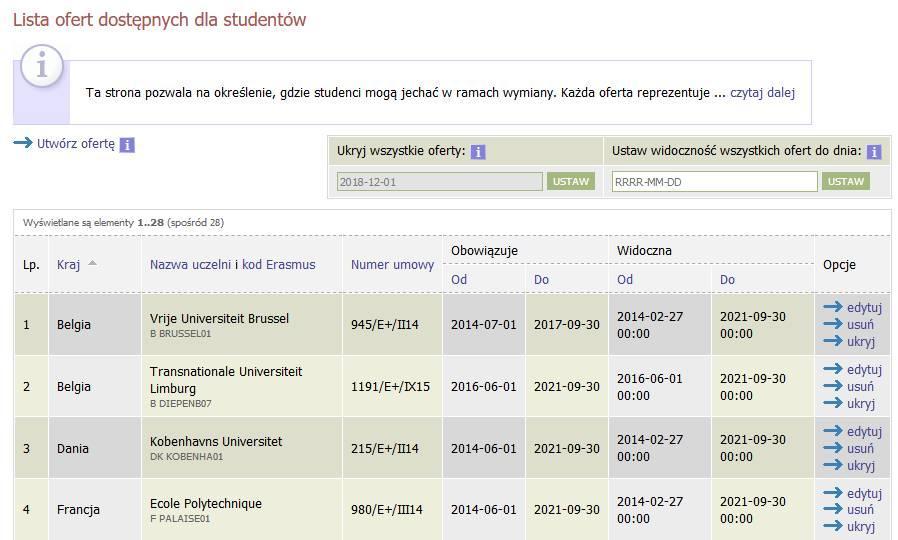
Task: Hide the Ecole Polytechnique offer
Action: tap(861, 526)
